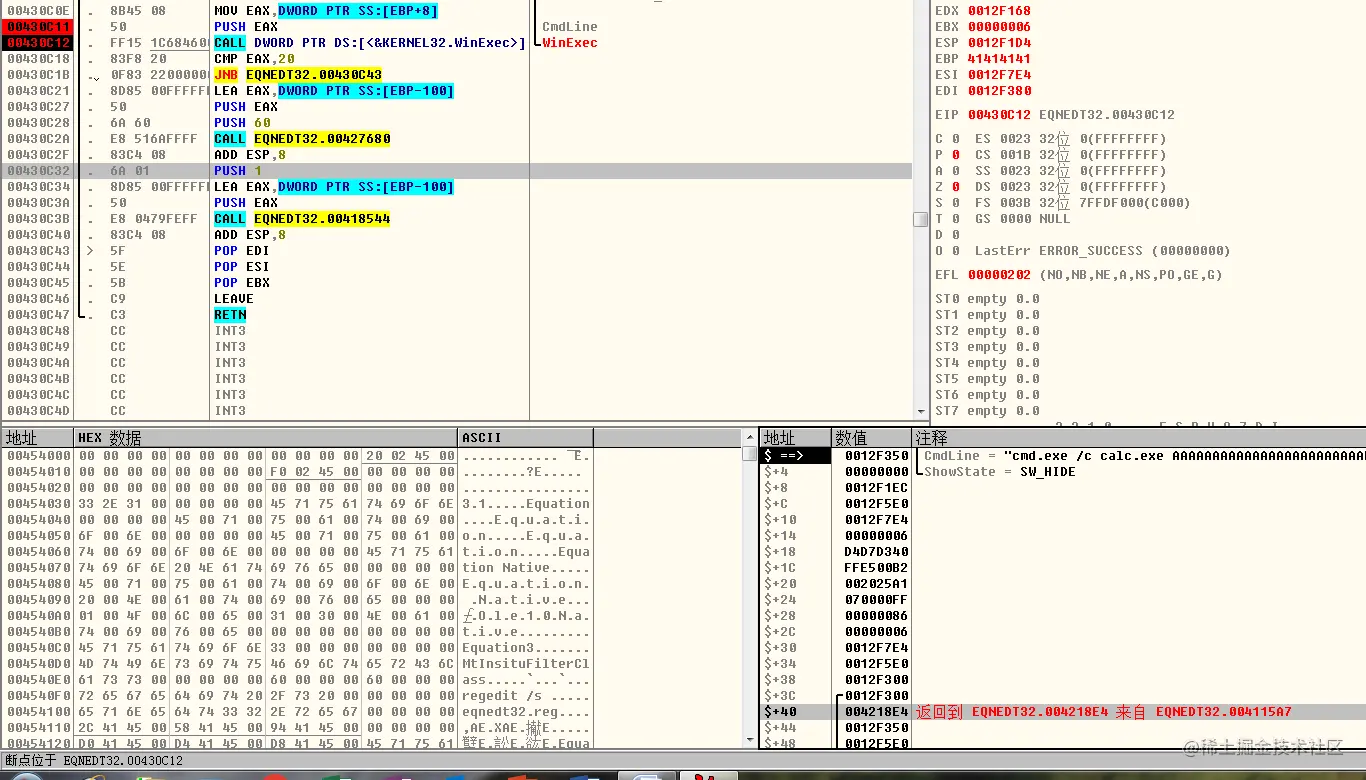Image resolution: width=1366 pixels, height=780 pixels.
Task: Select the JNB EQNEDT32.00430C43 instruction
Action: tap(298, 75)
